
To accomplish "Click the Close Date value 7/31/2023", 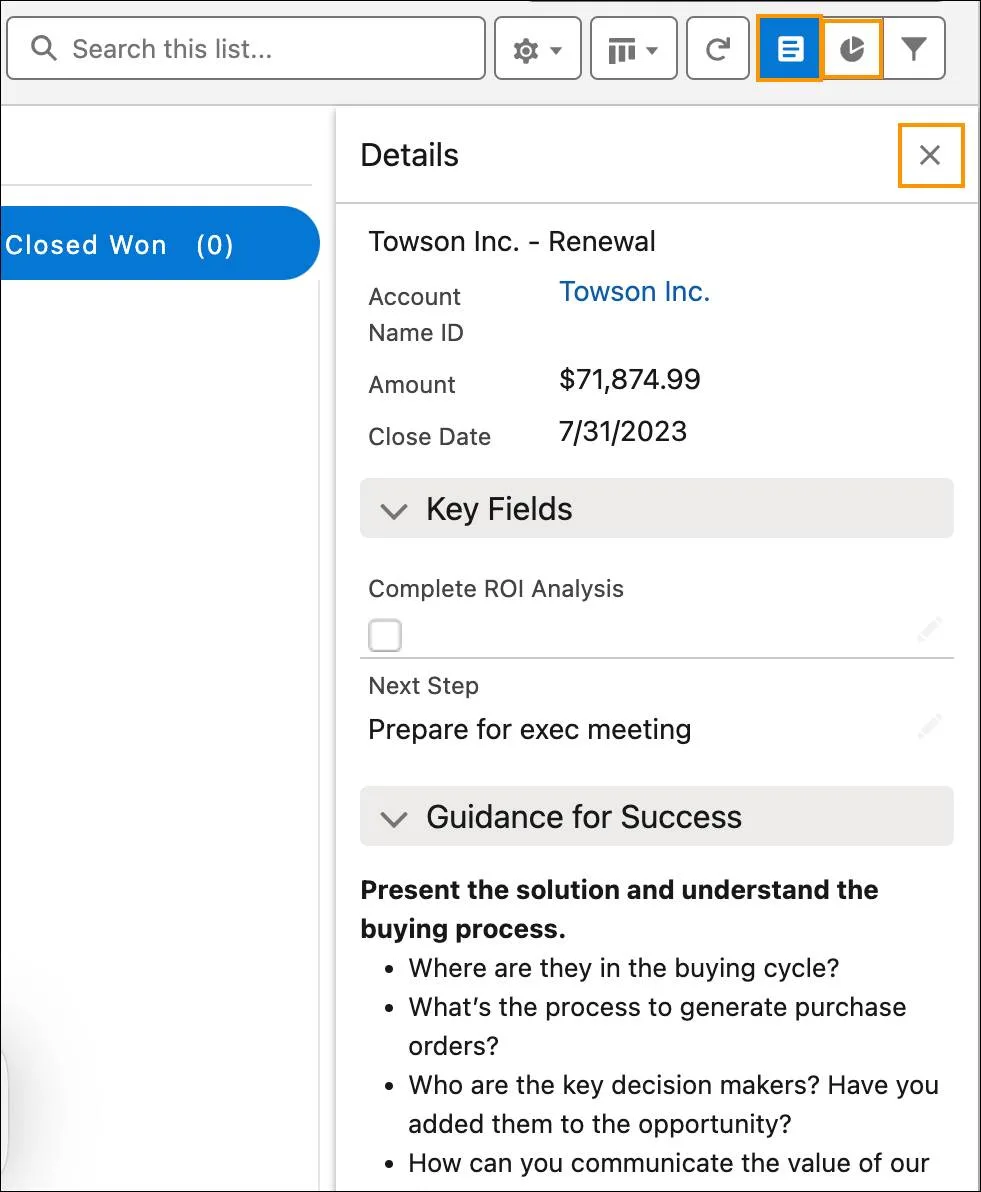I will click(623, 432).
